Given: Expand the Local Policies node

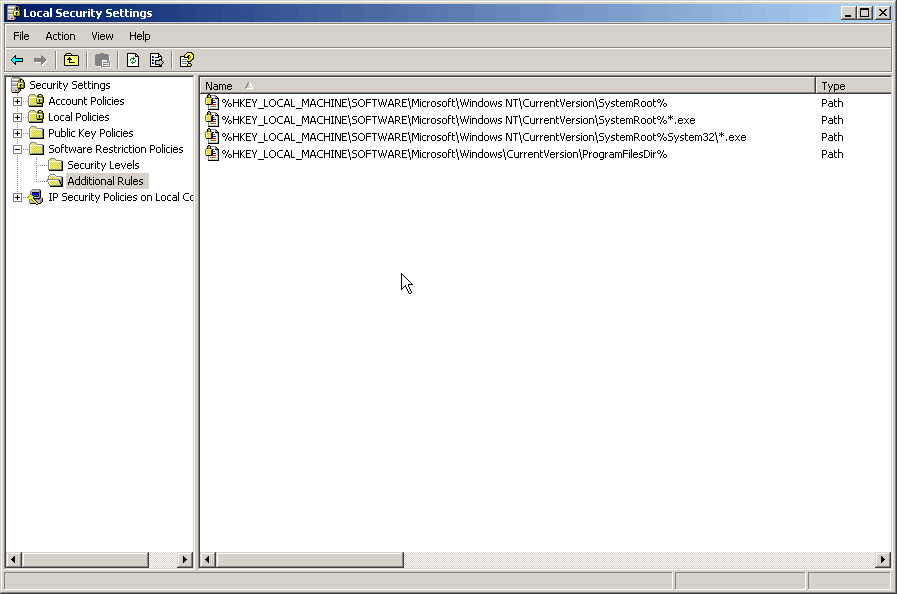Looking at the screenshot, I should tap(18, 117).
